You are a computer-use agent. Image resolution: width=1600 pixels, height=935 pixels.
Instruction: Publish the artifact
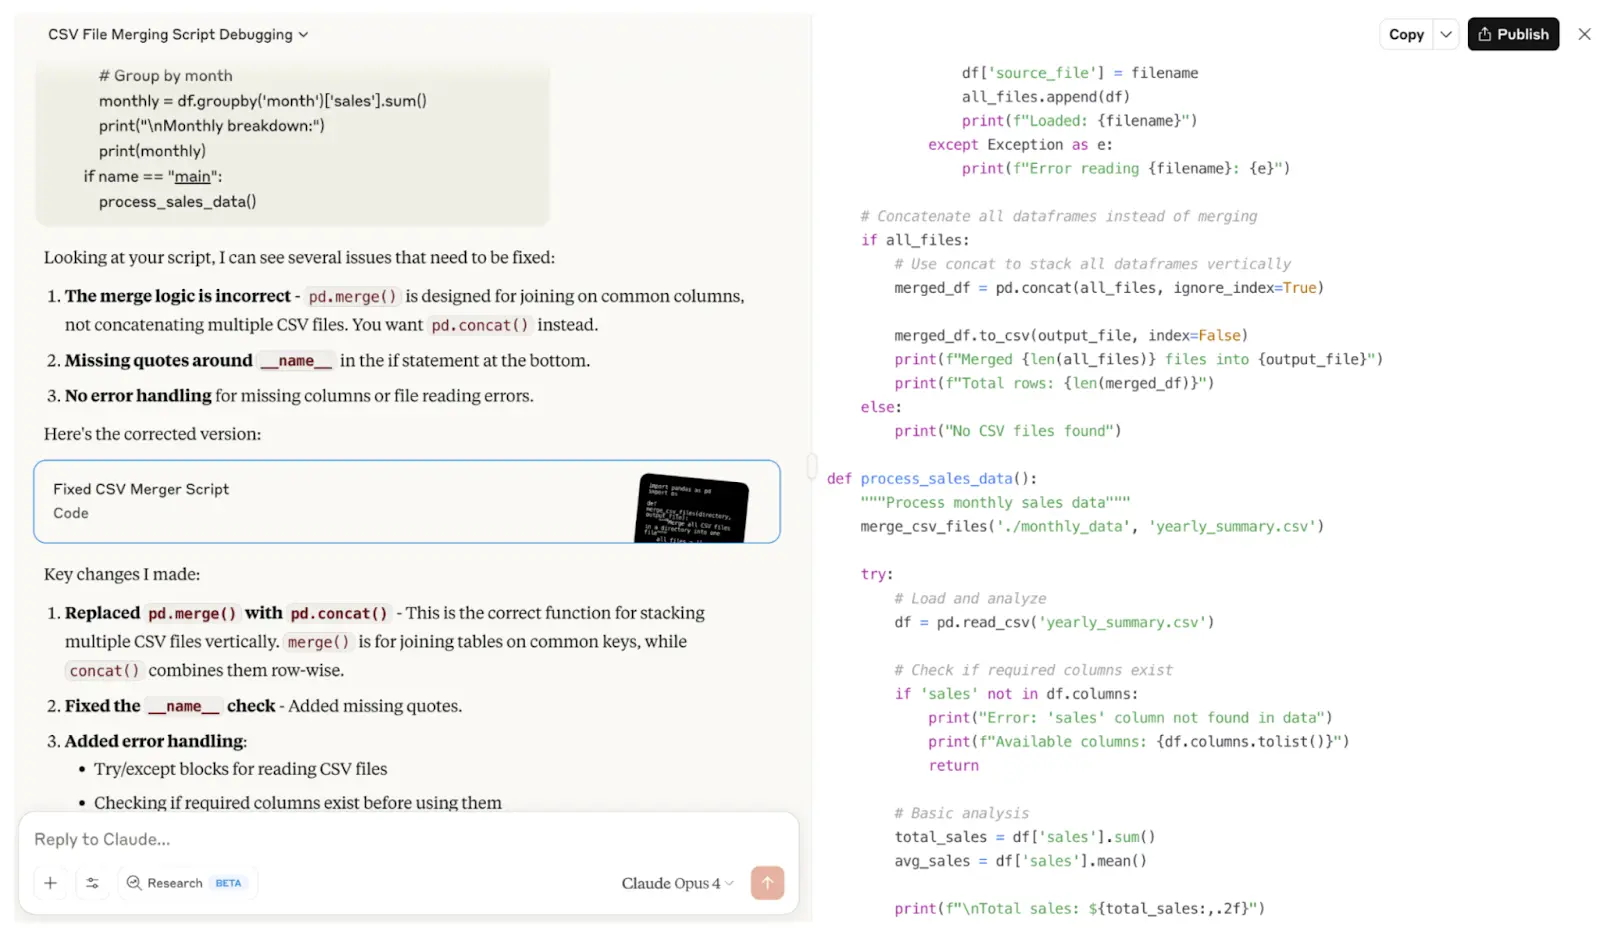pyautogui.click(x=1513, y=34)
